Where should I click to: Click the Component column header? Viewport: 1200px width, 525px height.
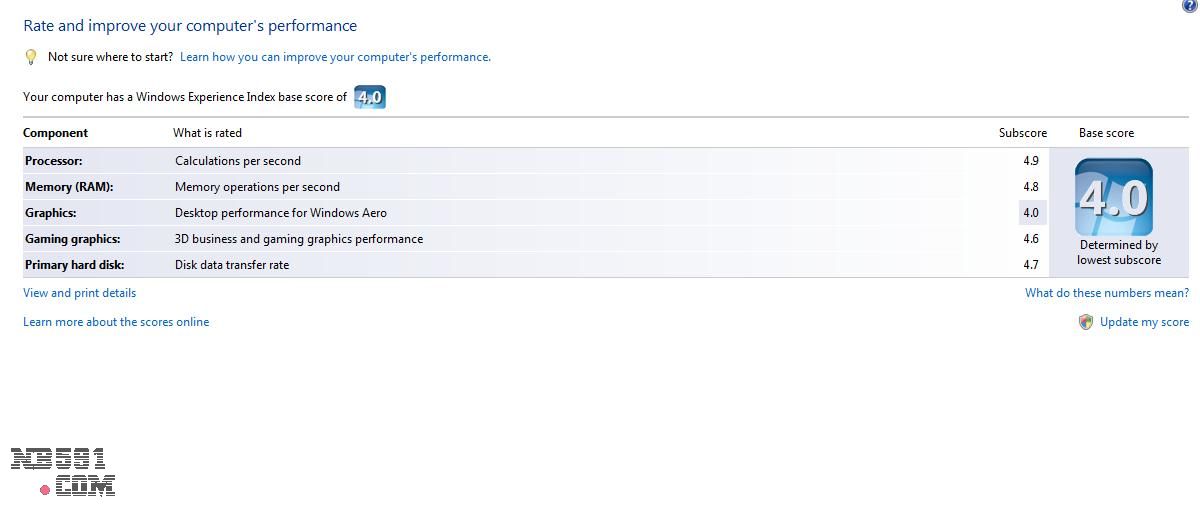(x=55, y=133)
